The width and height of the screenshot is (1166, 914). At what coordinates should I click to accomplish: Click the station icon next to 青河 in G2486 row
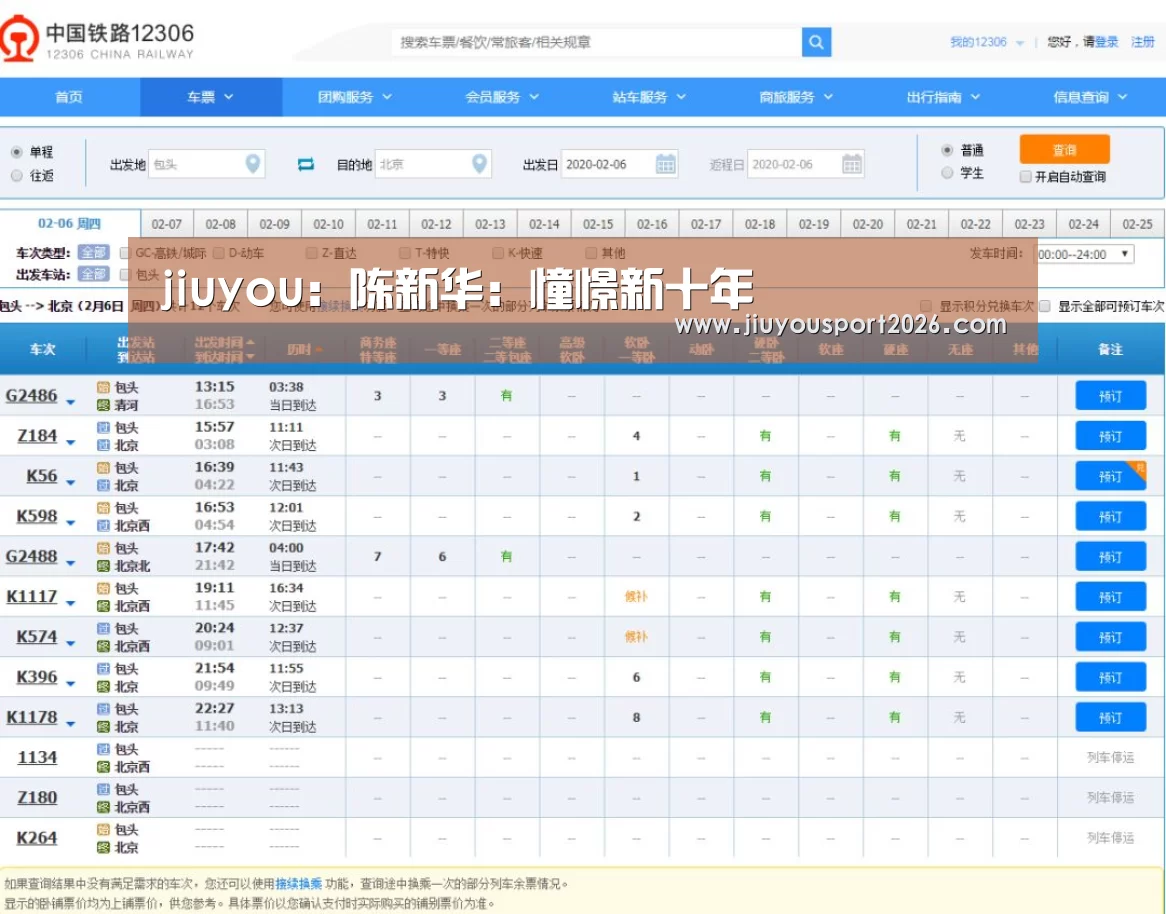pyautogui.click(x=103, y=405)
